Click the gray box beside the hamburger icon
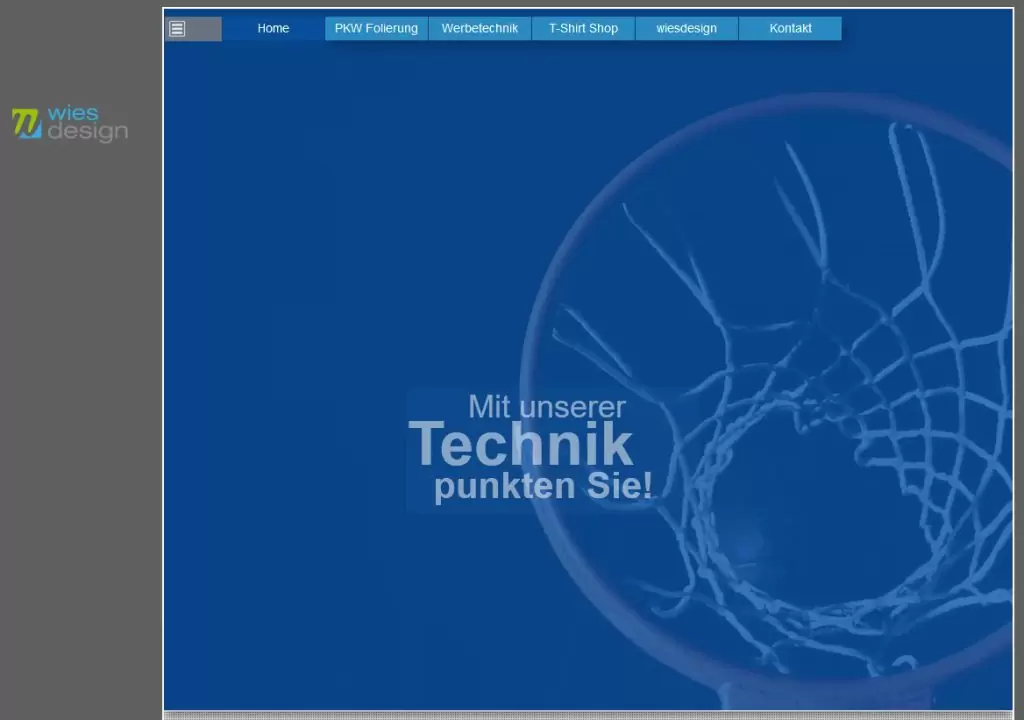Image resolution: width=1024 pixels, height=720 pixels. (205, 29)
